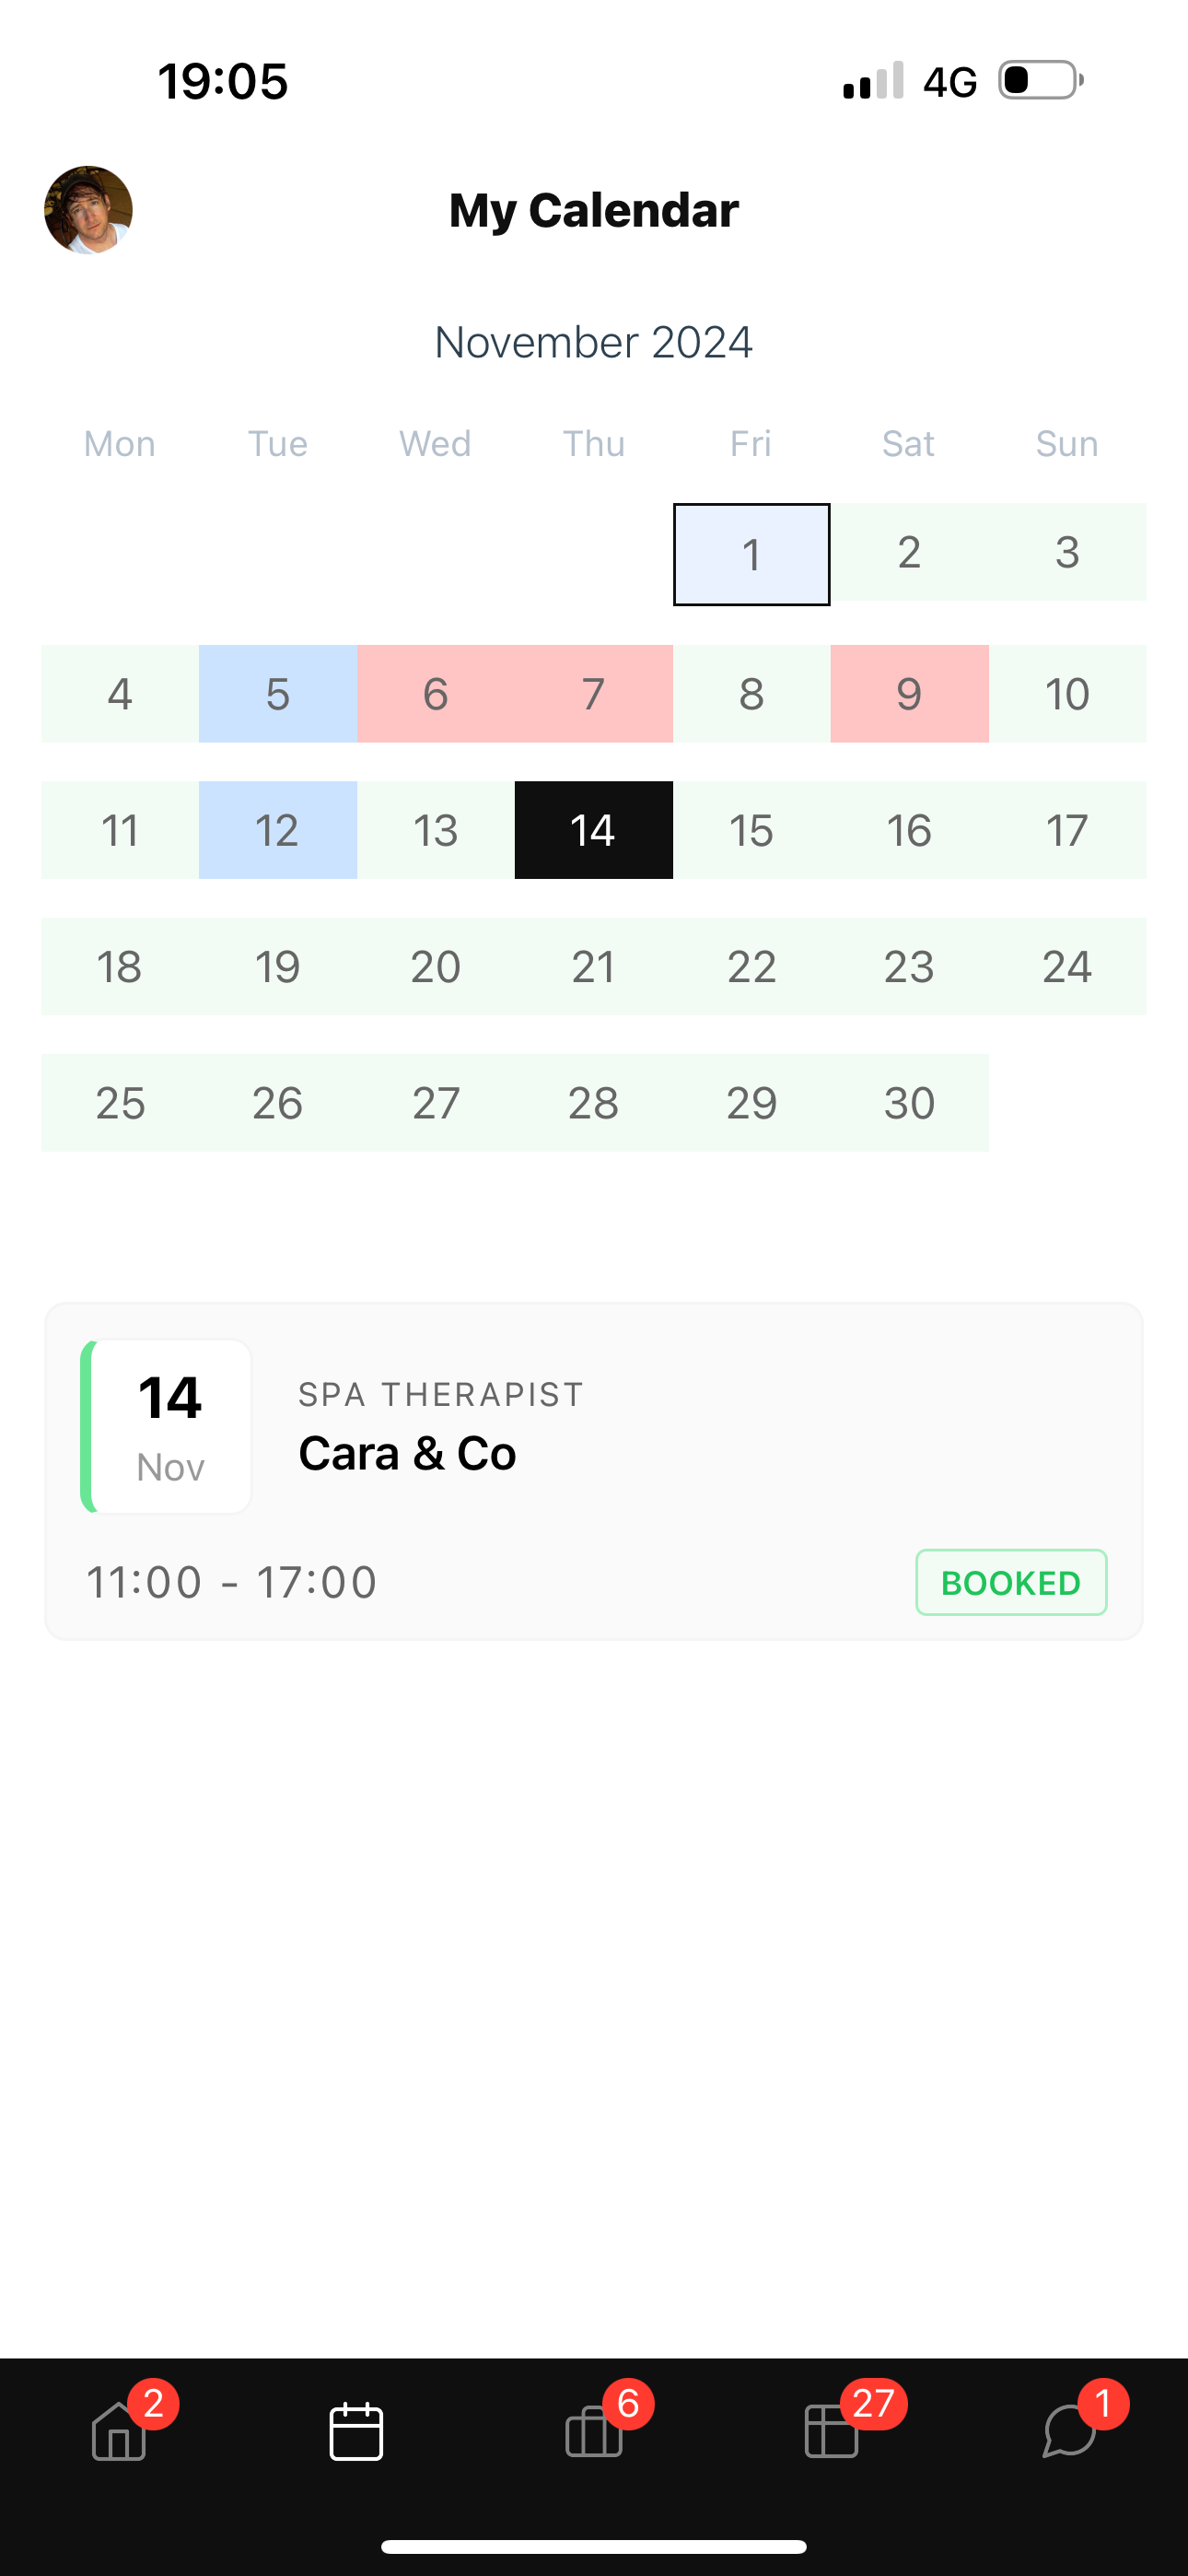1188x2576 pixels.
Task: Tap the 14 Nov date tile
Action: 166,1427
